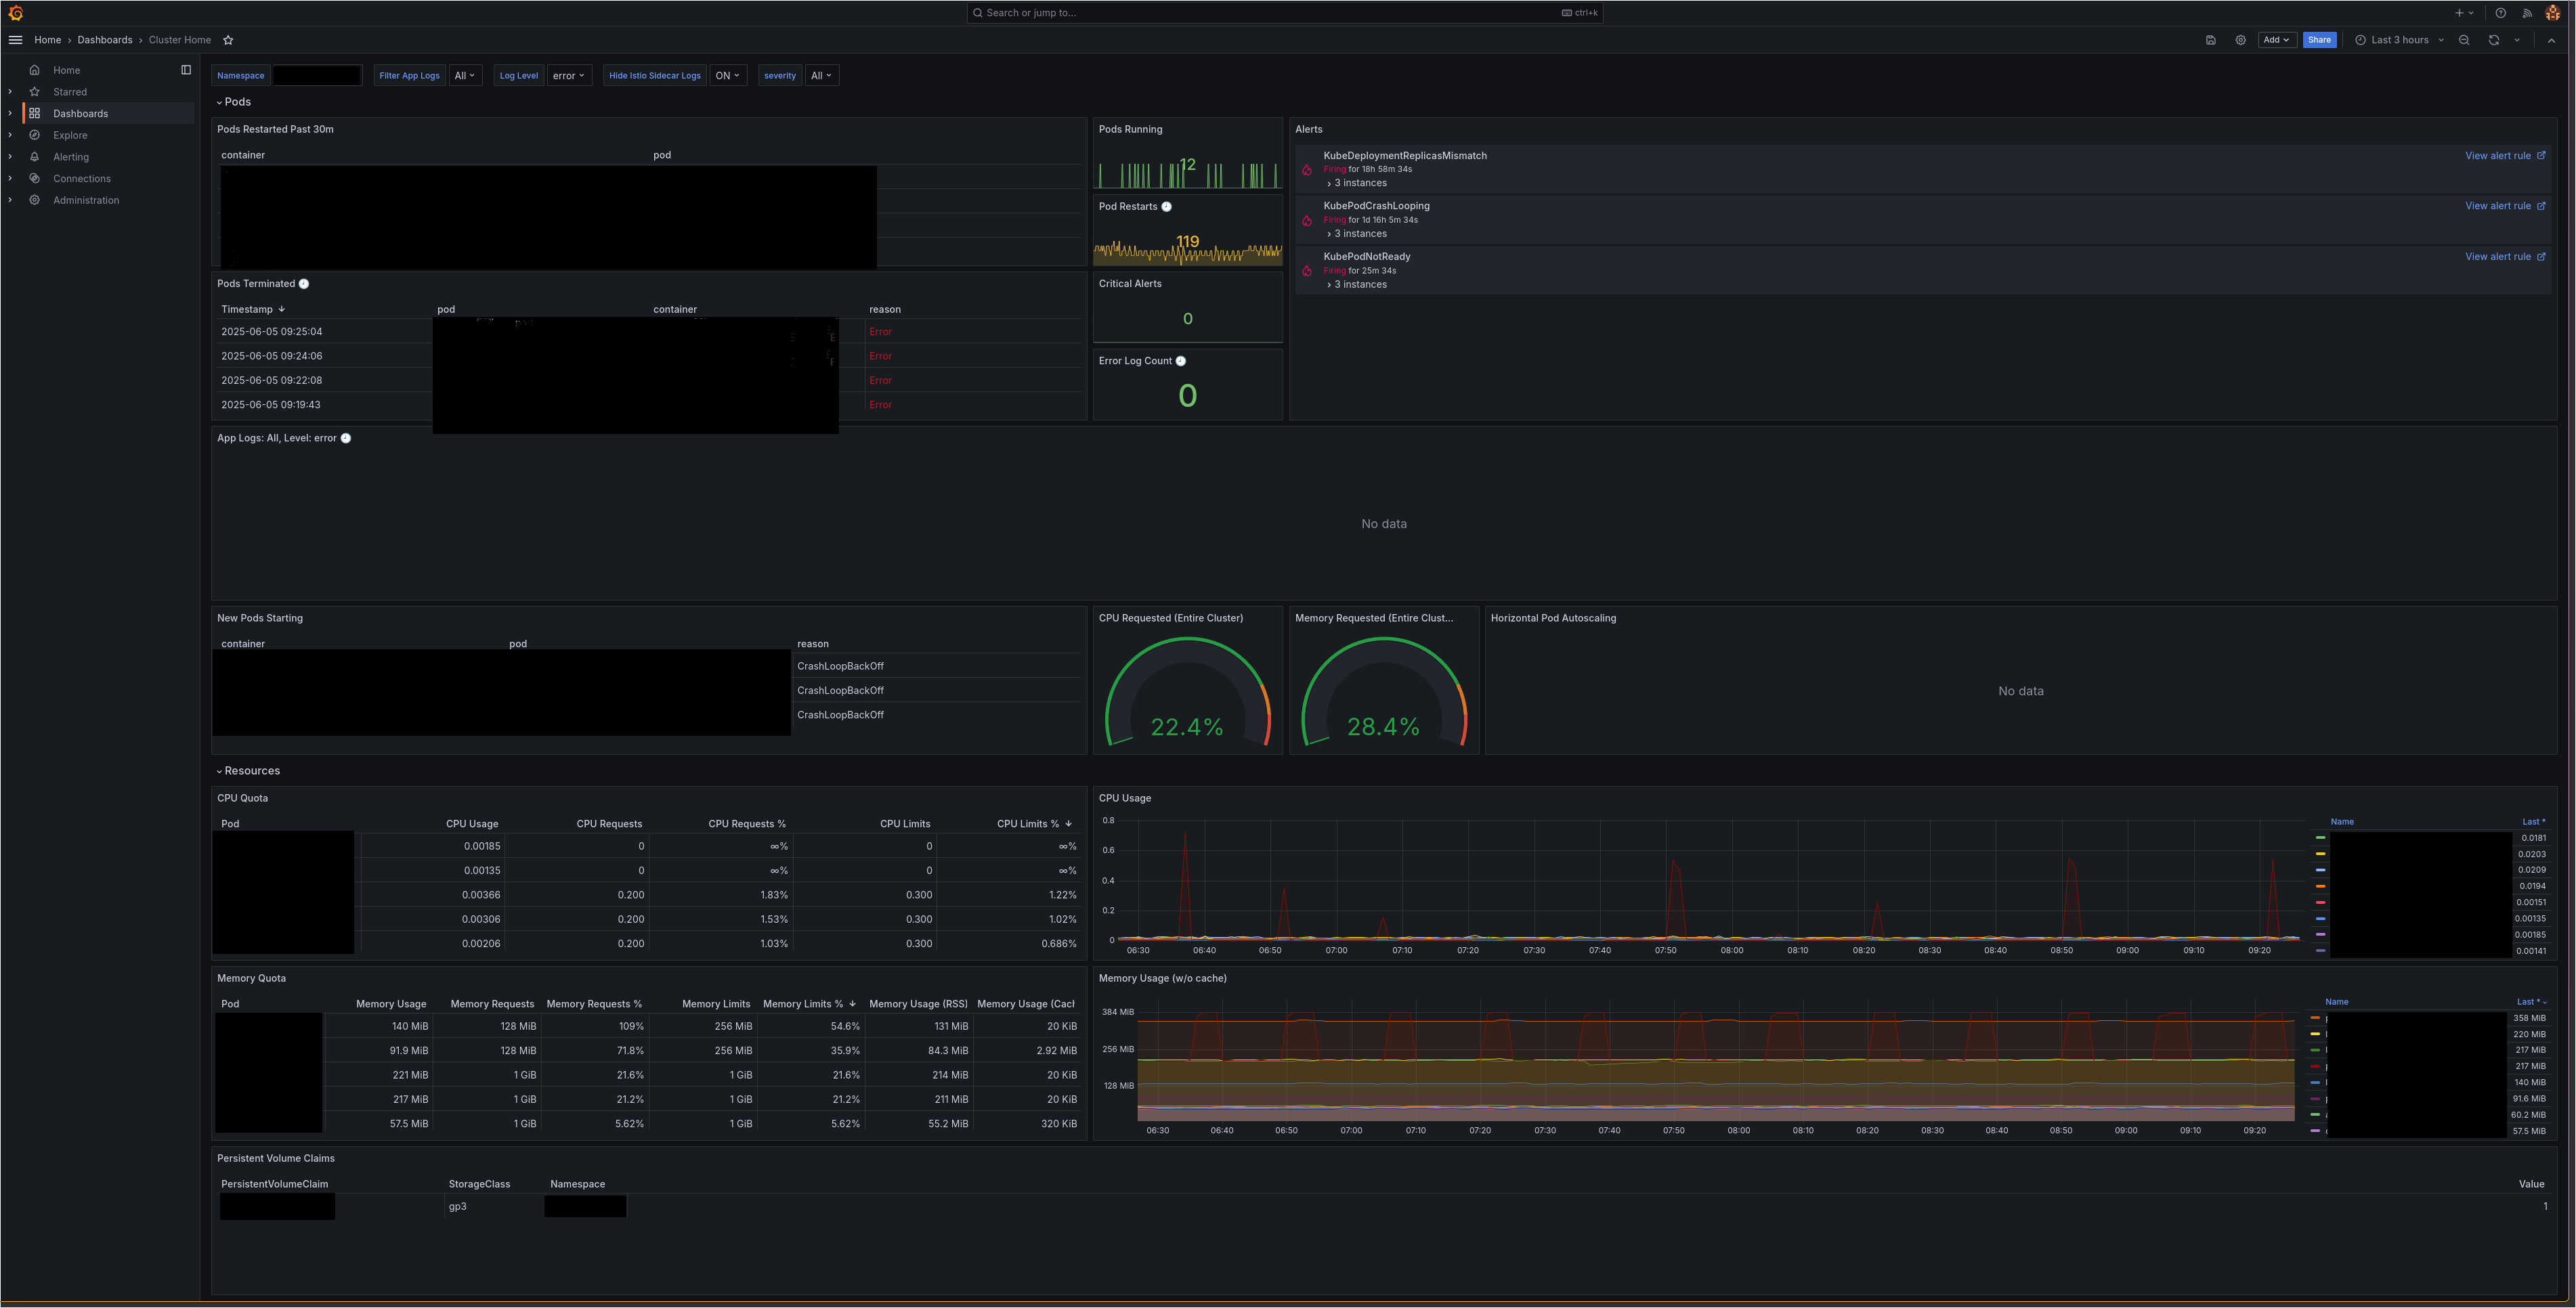Open external link icon for KubeDeploymentReplicasMismatch rule
2576x1308 pixels.
click(x=2541, y=155)
